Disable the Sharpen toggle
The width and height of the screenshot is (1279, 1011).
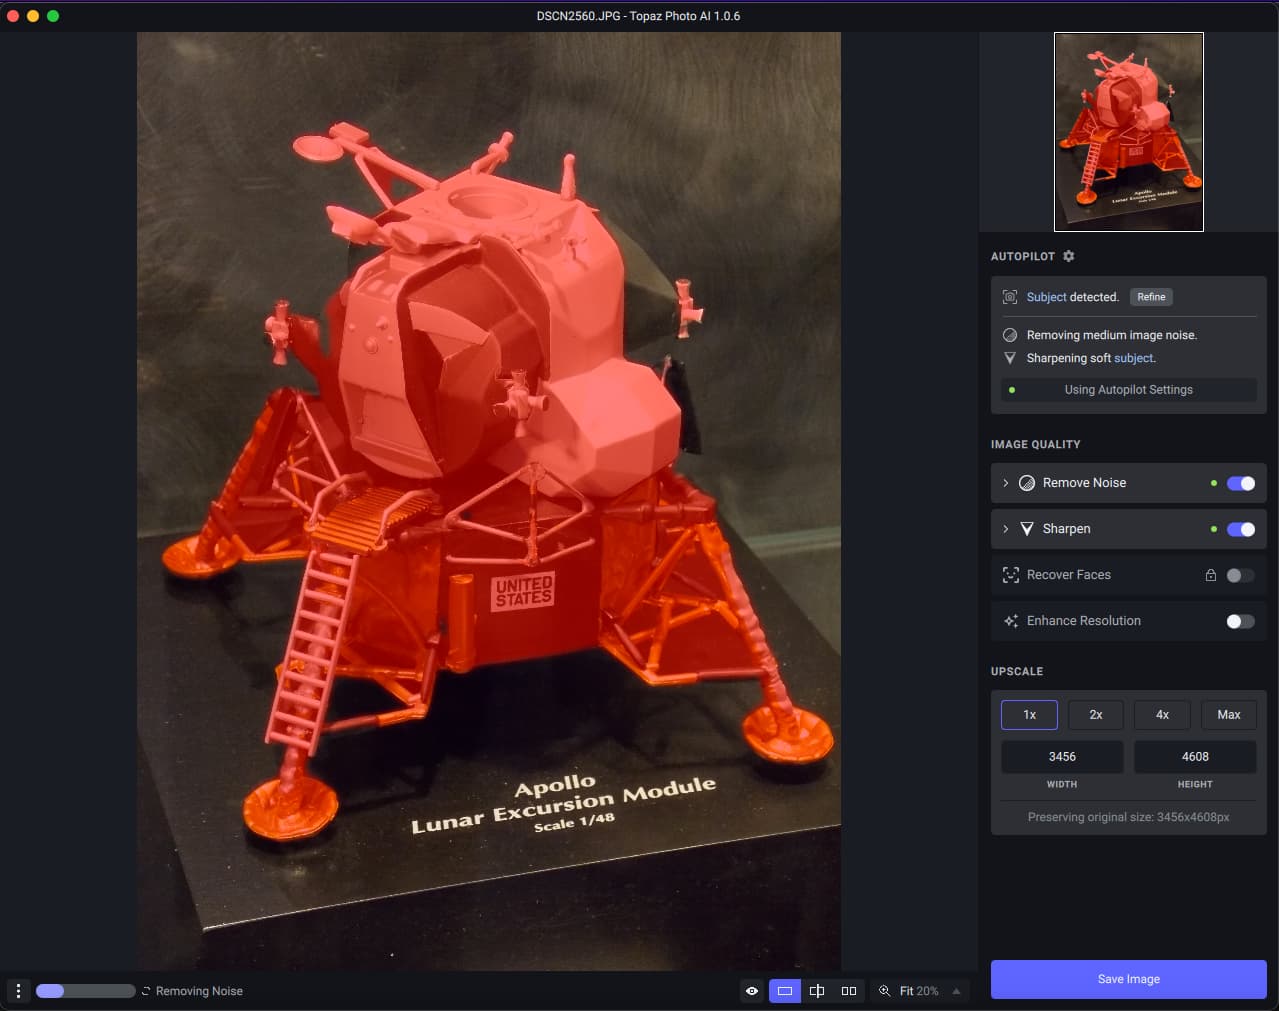pos(1240,529)
